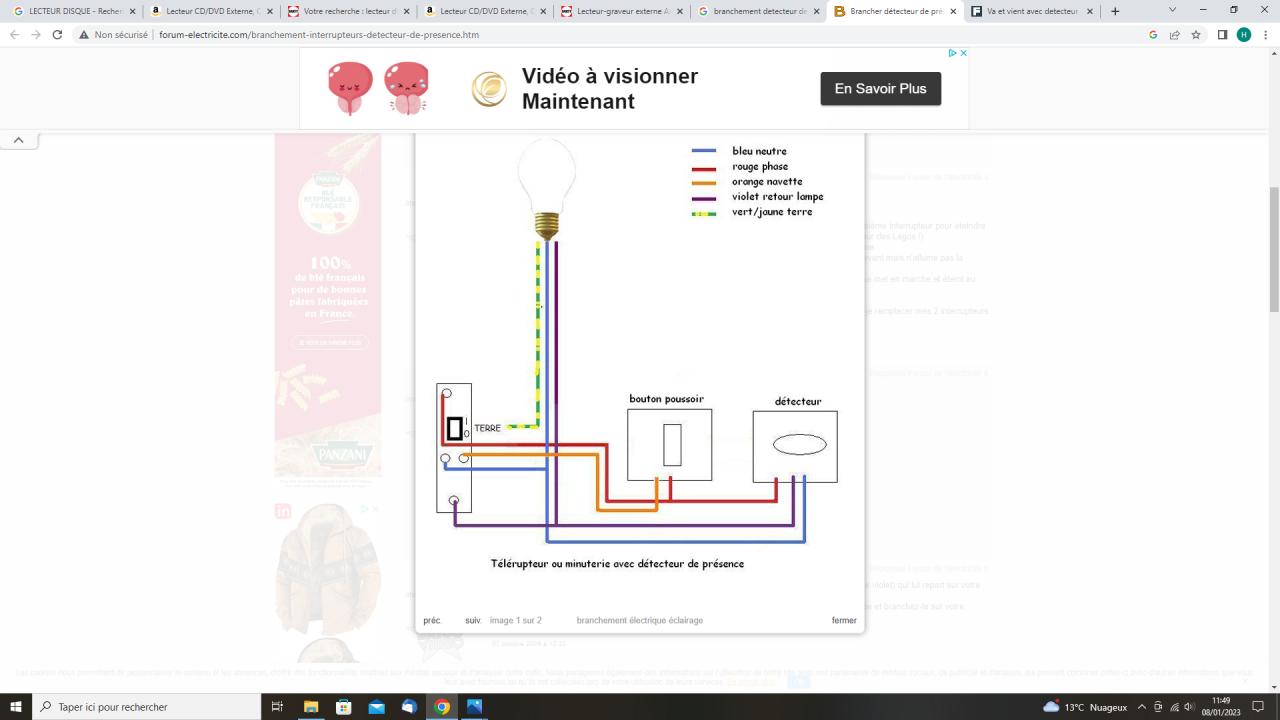1280x720 pixels.
Task: Click préc. in the image viewer
Action: point(432,620)
